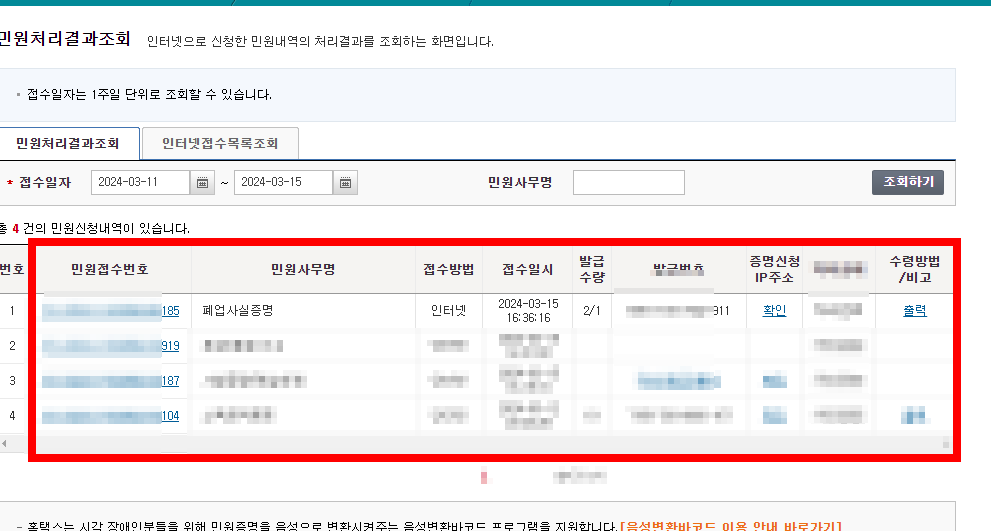Click the 2/1 quantity cell
This screenshot has height=531, width=991.
[592, 310]
